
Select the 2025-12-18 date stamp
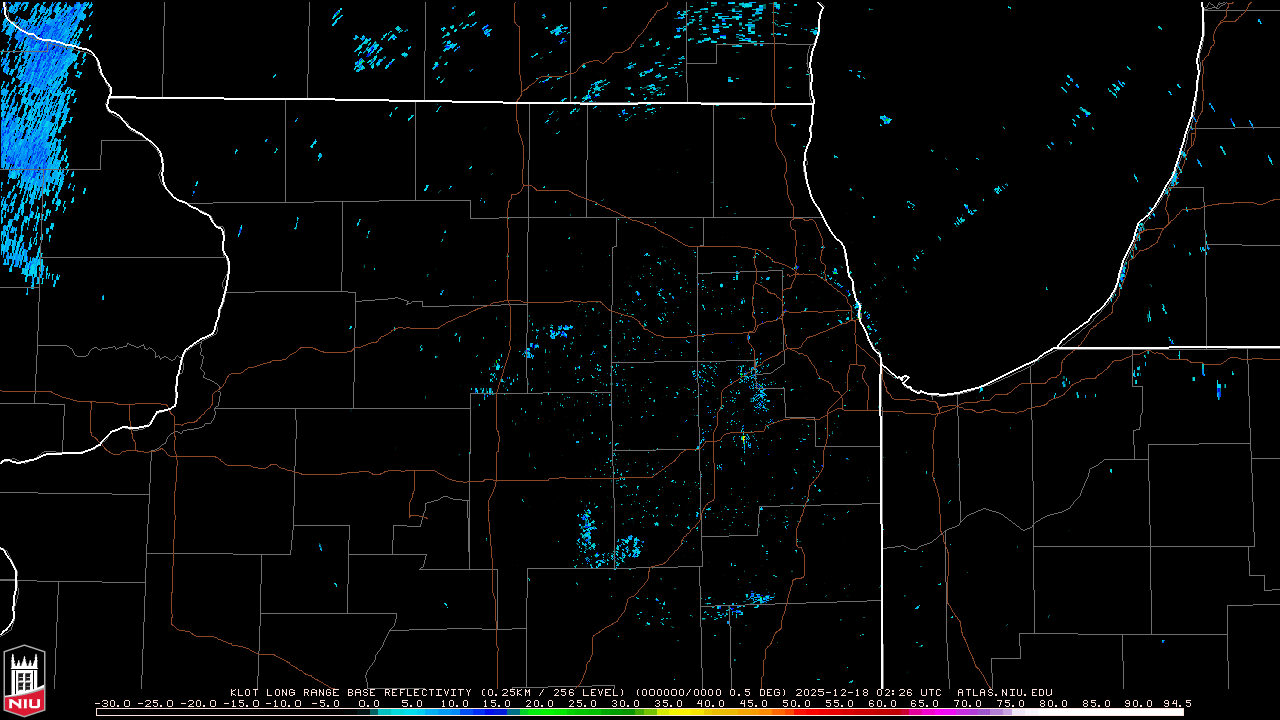pos(832,692)
